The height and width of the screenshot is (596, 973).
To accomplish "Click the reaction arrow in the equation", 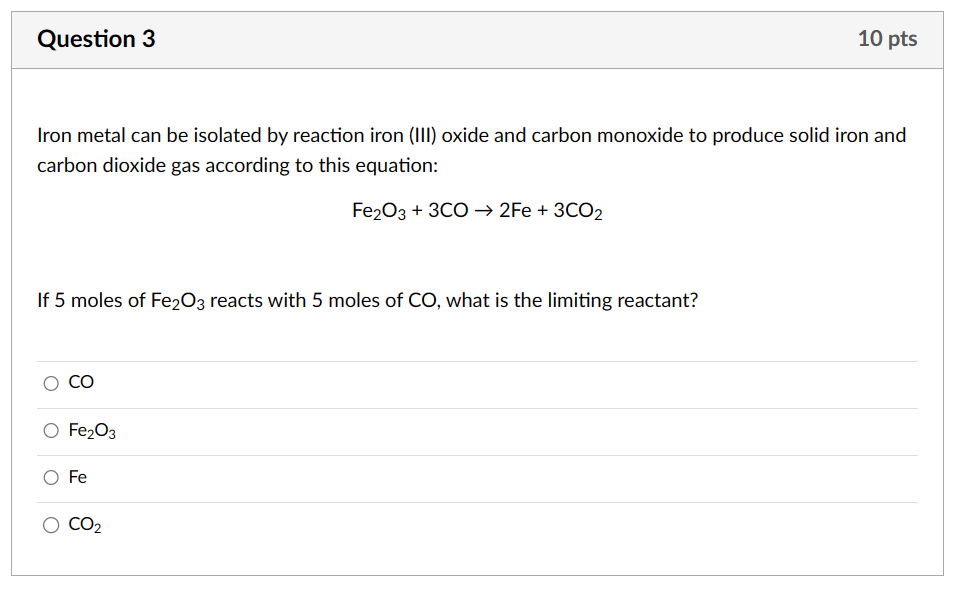I will pos(483,211).
